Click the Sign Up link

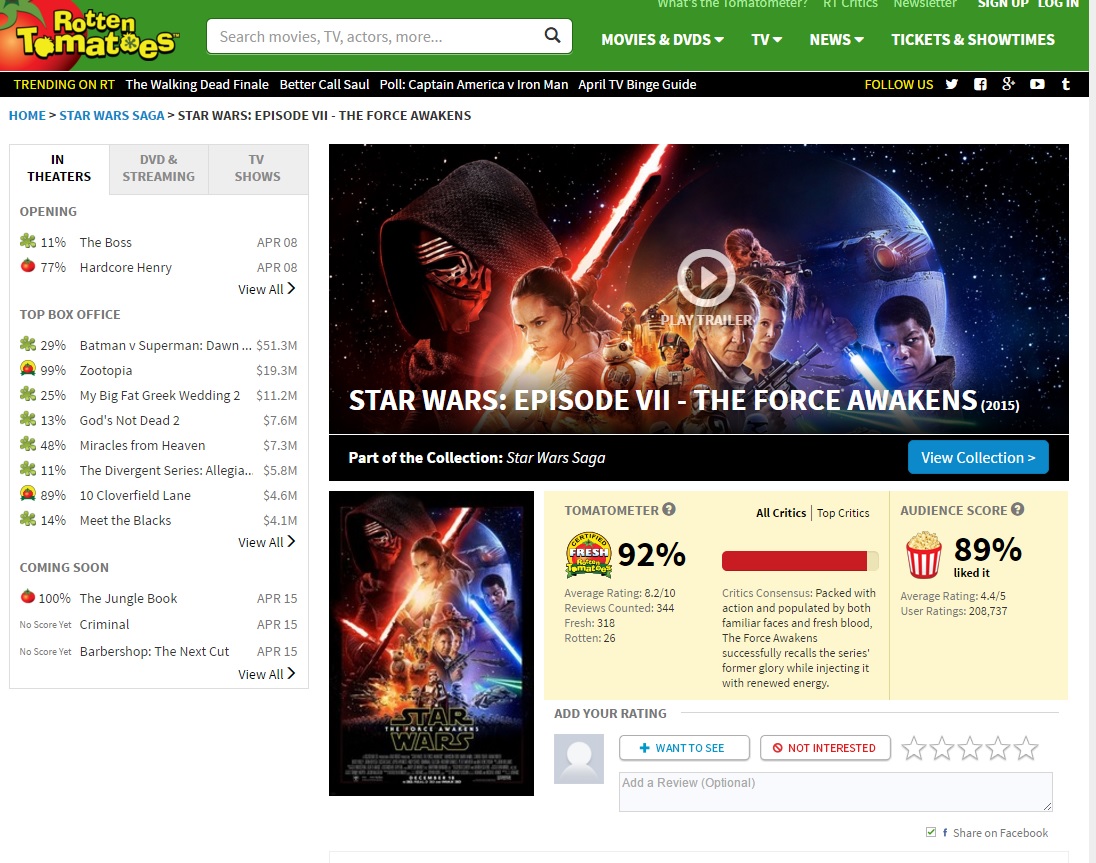pos(1003,4)
